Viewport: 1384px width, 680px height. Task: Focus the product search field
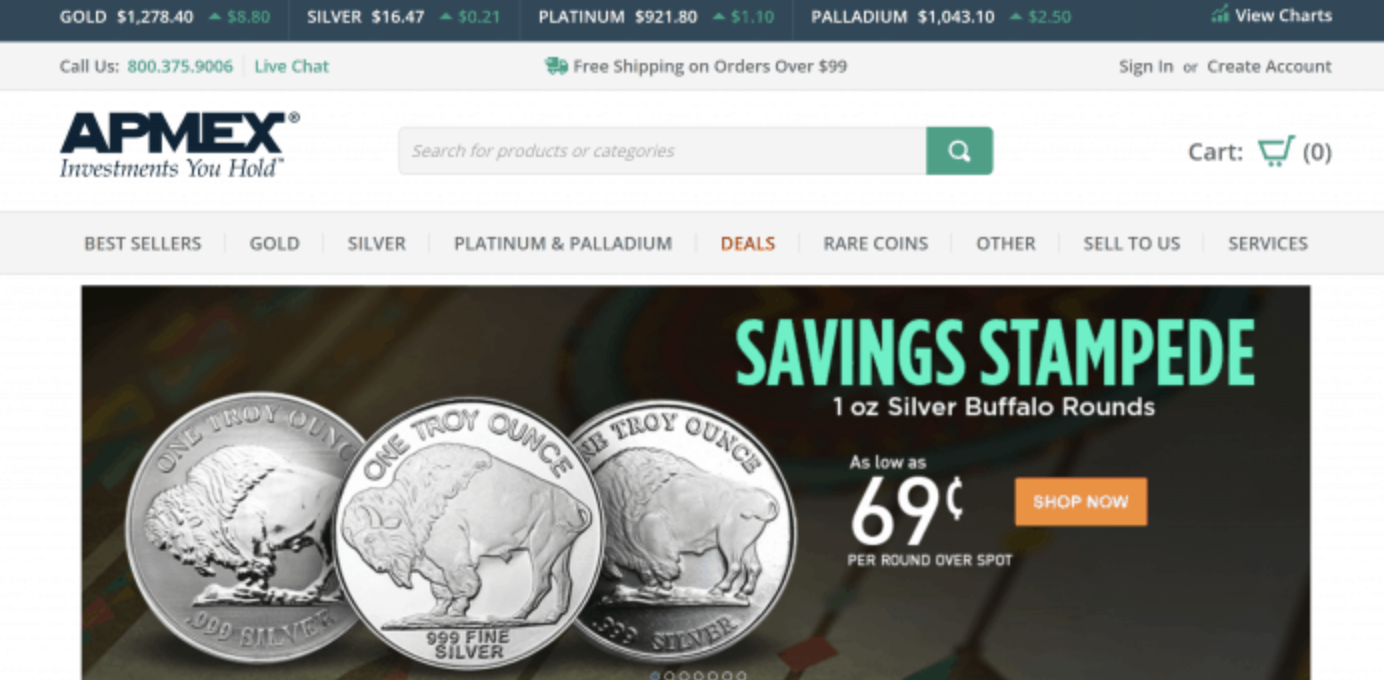(x=662, y=151)
